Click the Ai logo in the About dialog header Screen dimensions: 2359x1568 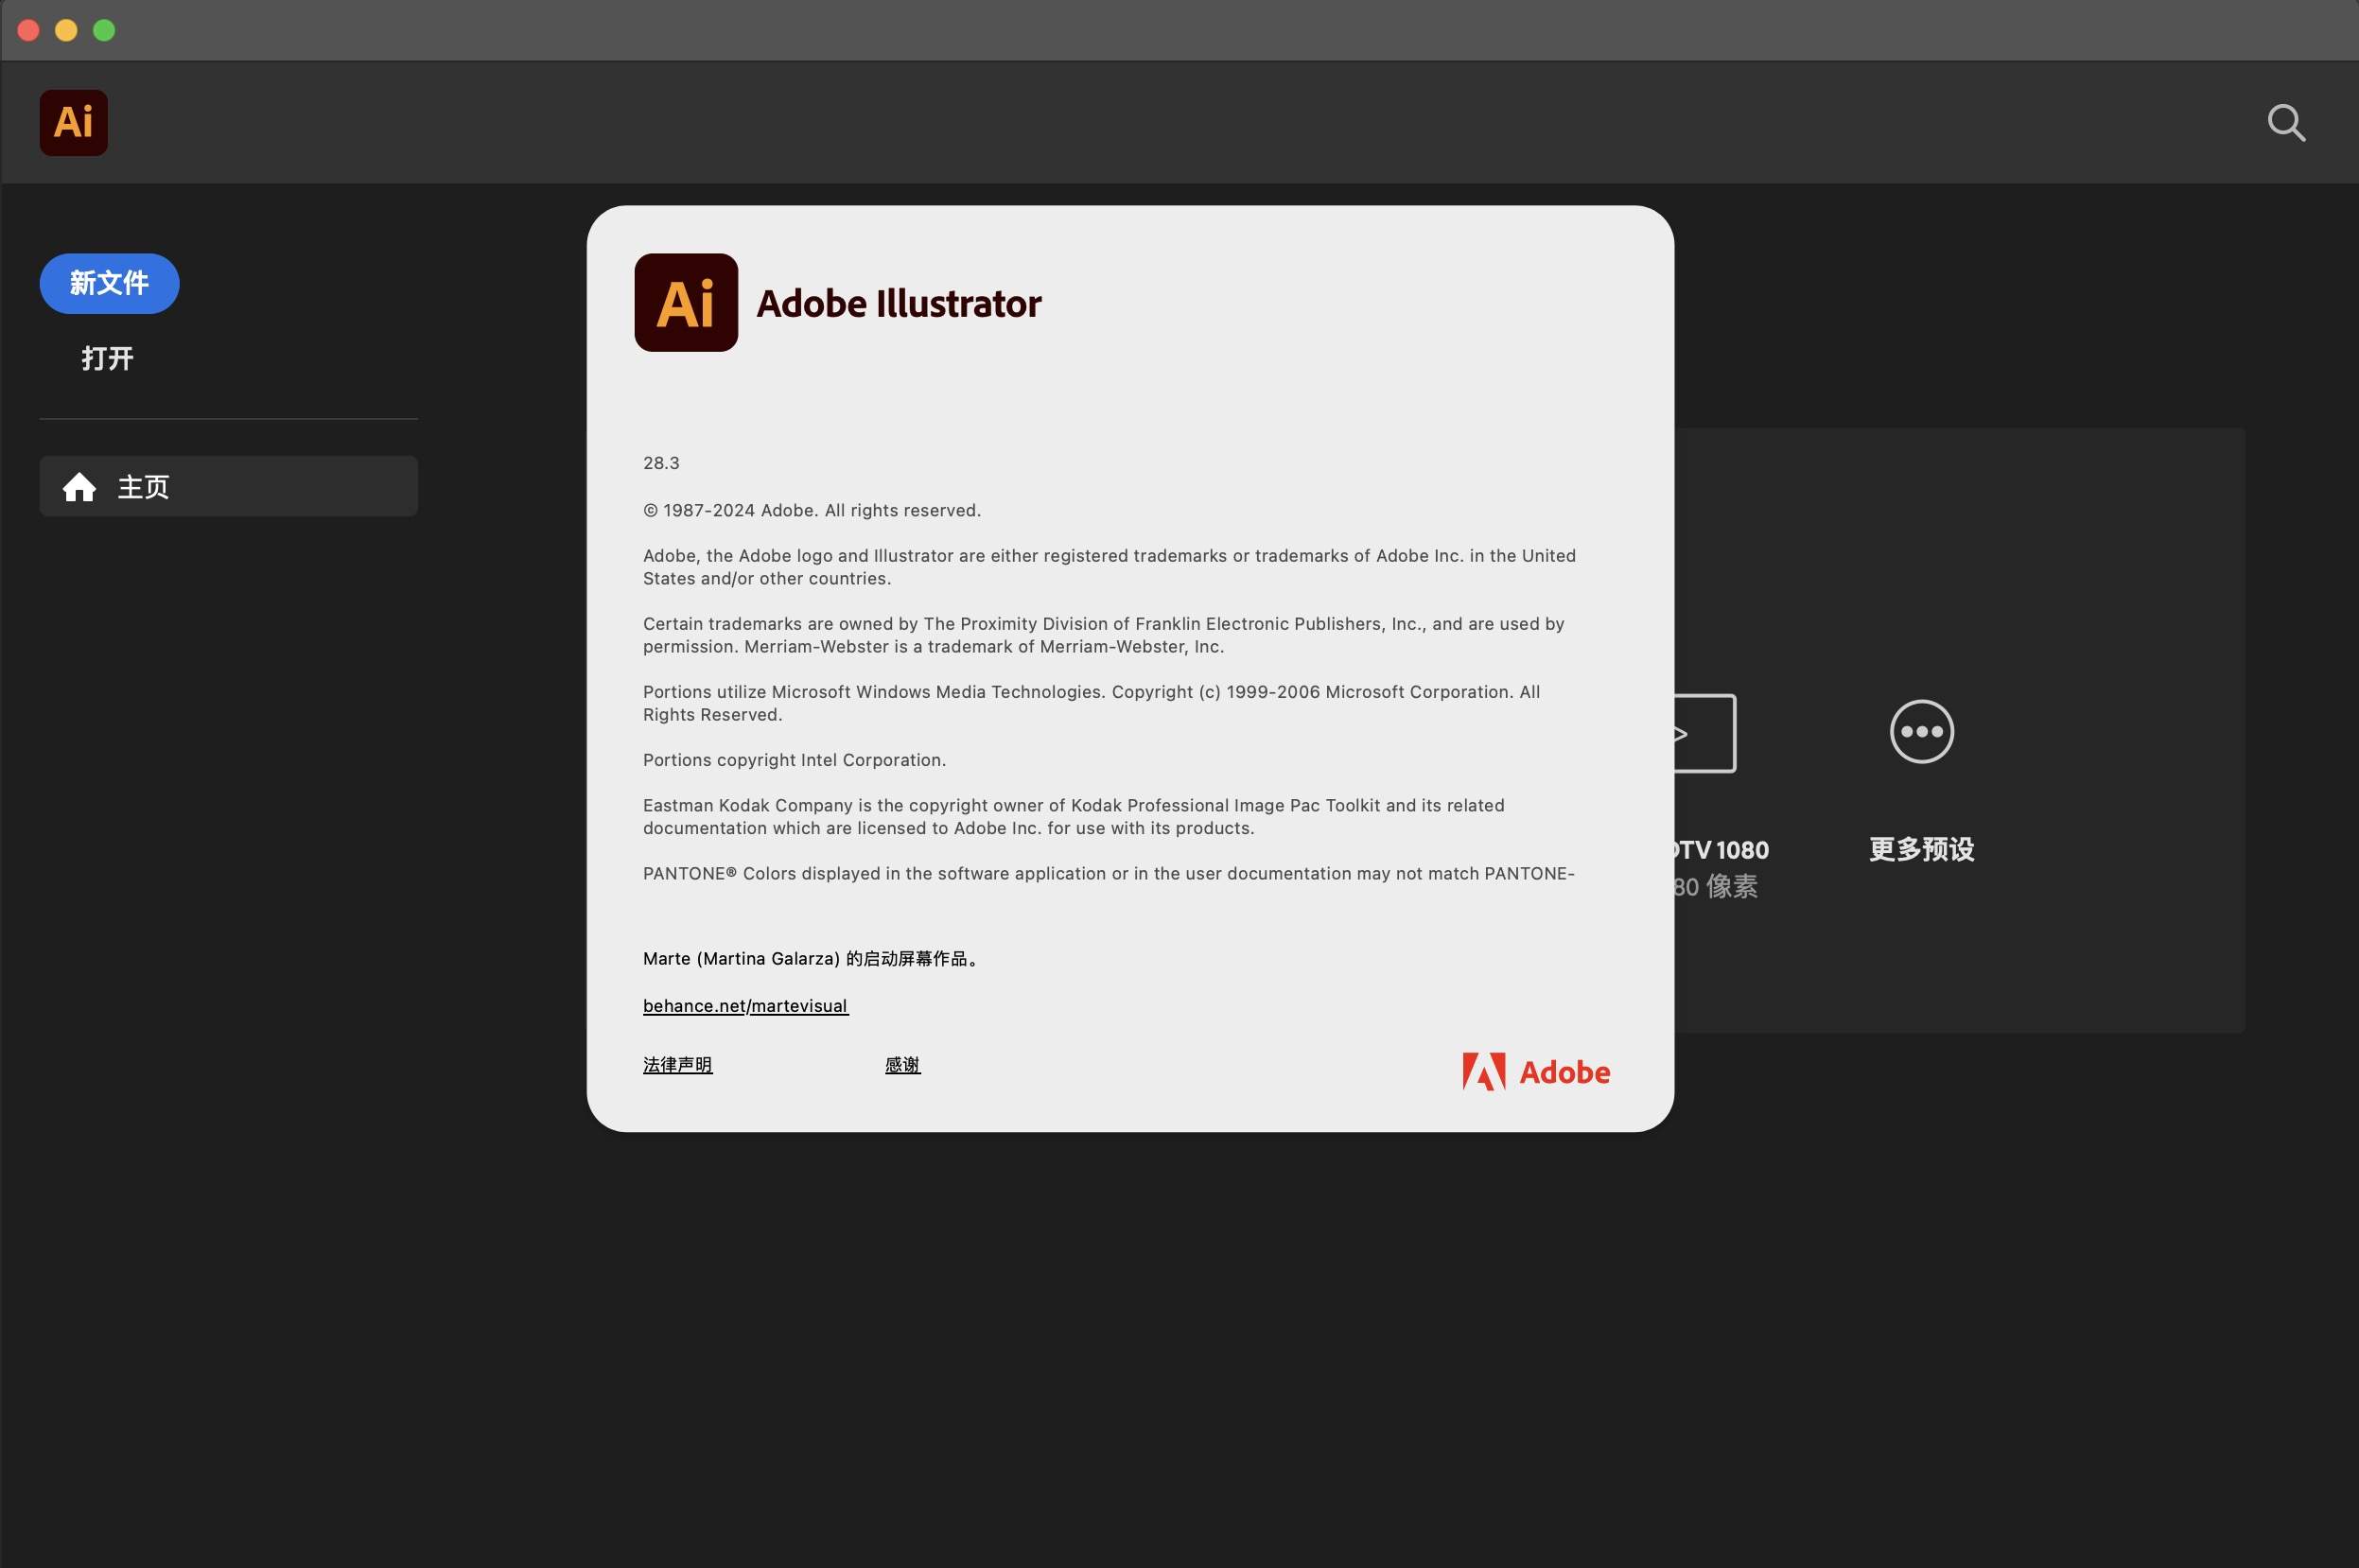pyautogui.click(x=686, y=303)
